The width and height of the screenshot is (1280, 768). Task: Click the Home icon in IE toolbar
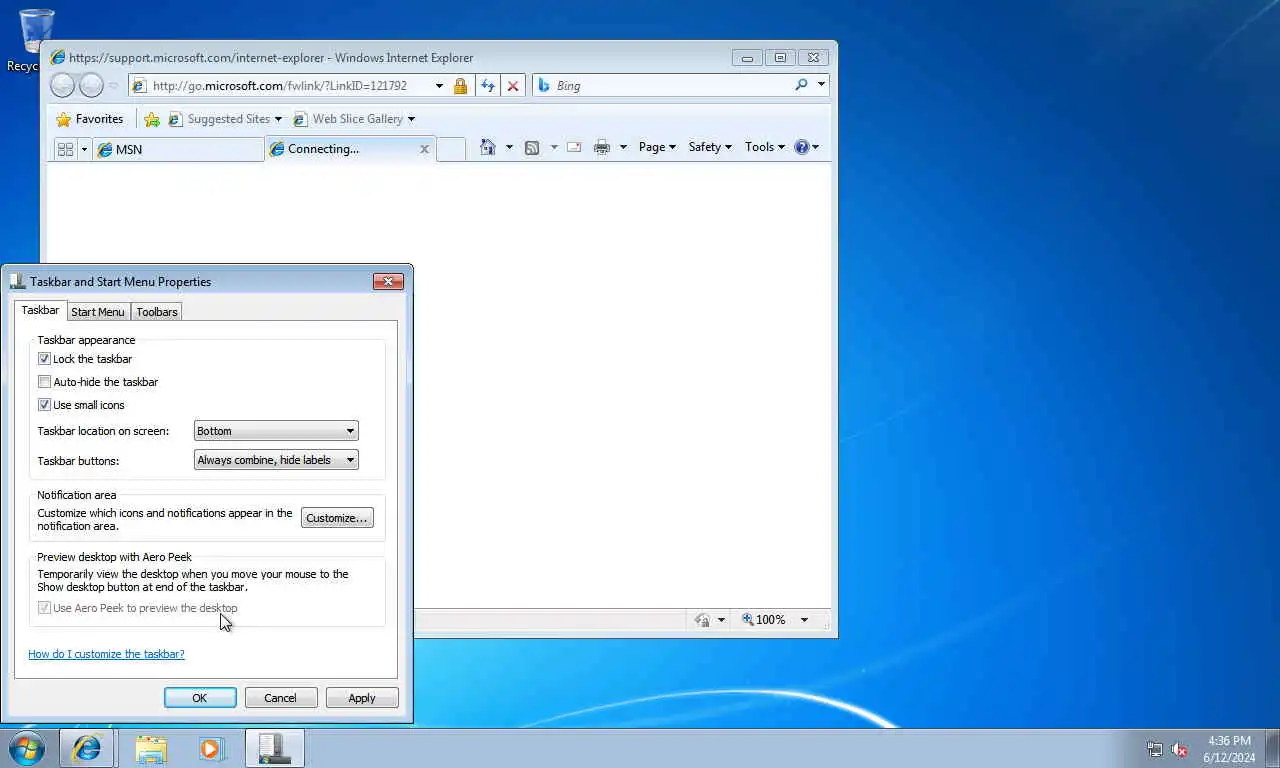(488, 147)
